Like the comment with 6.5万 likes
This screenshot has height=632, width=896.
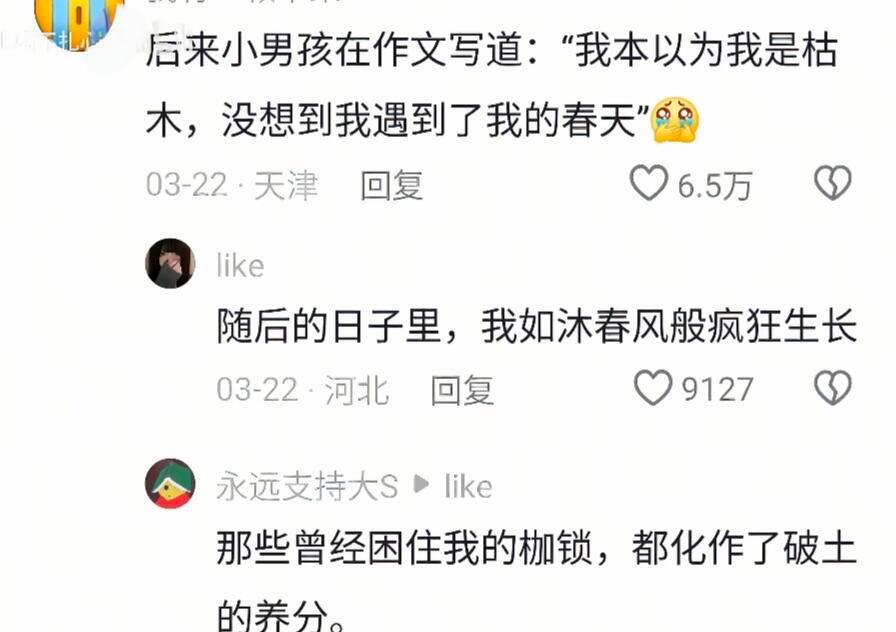tap(649, 183)
